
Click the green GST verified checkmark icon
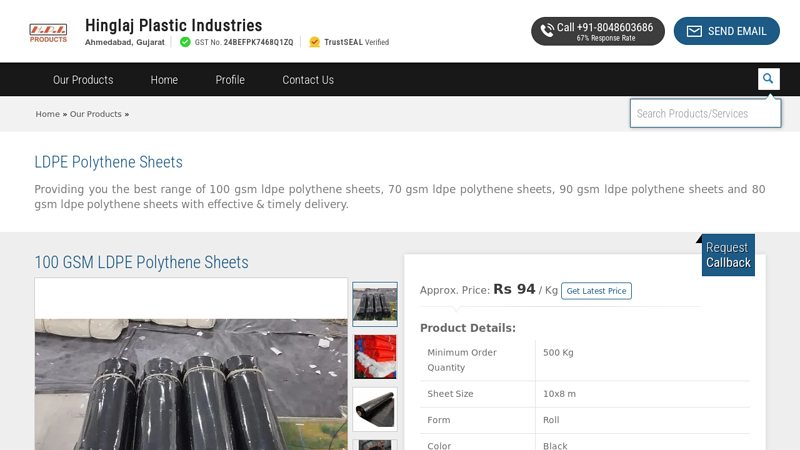[x=185, y=42]
